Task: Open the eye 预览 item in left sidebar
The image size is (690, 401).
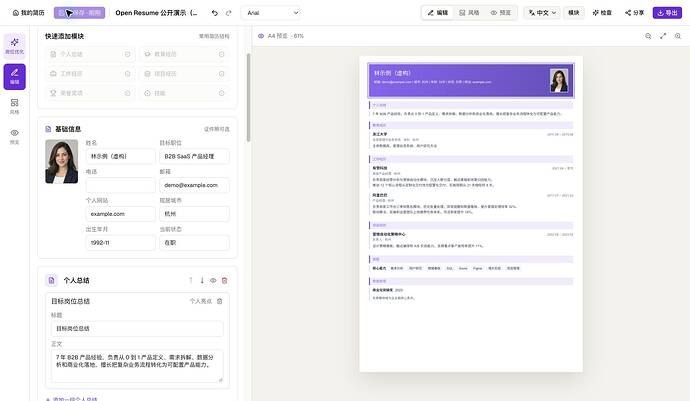Action: point(15,136)
